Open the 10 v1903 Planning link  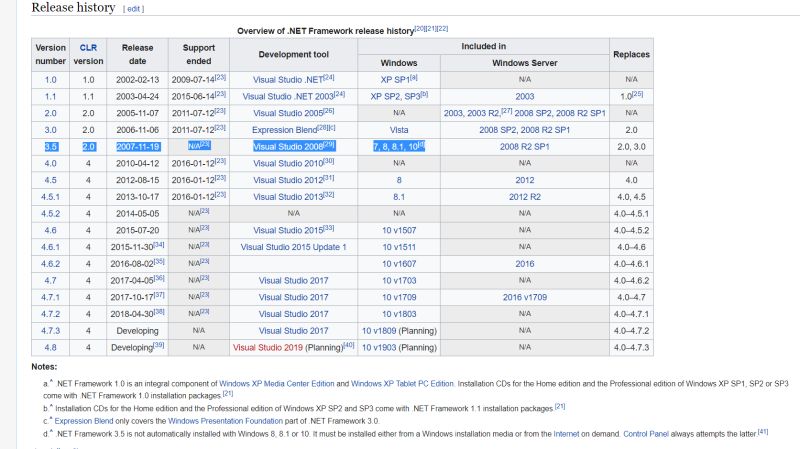click(x=379, y=348)
